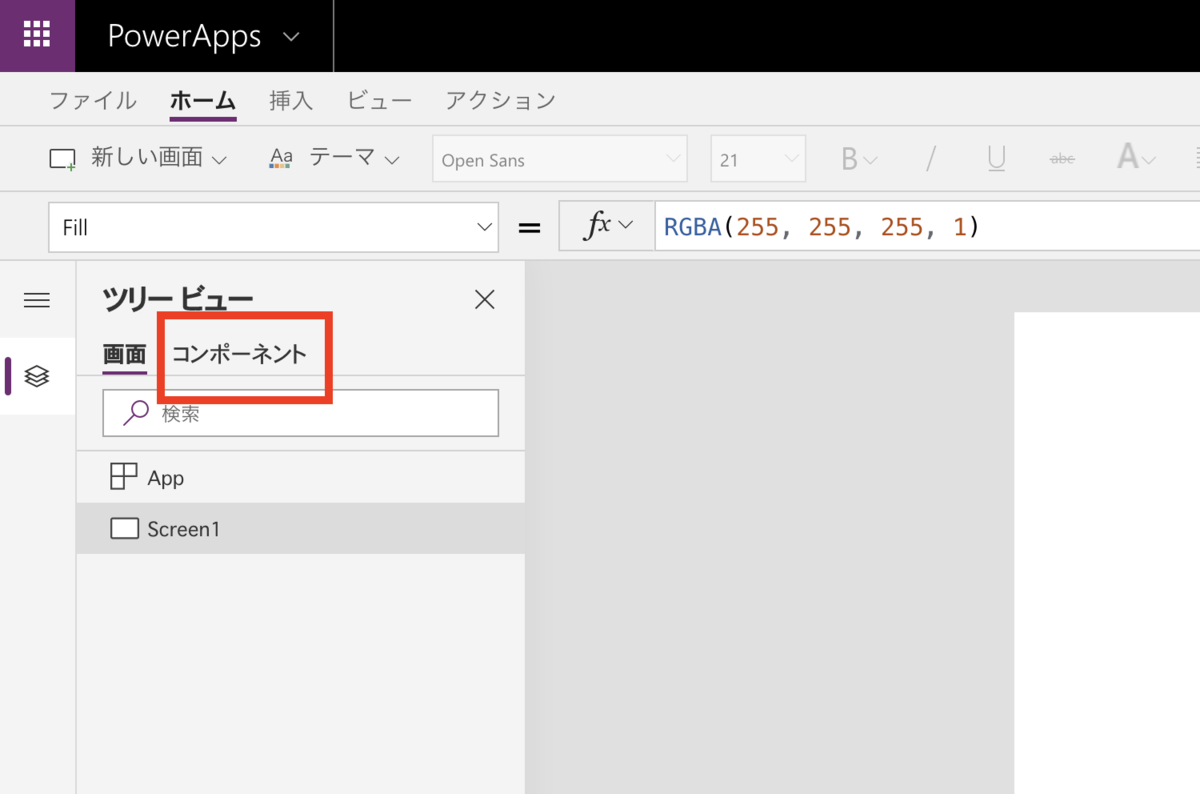
Task: Toggle strikethrough abc formatting
Action: 1062,159
